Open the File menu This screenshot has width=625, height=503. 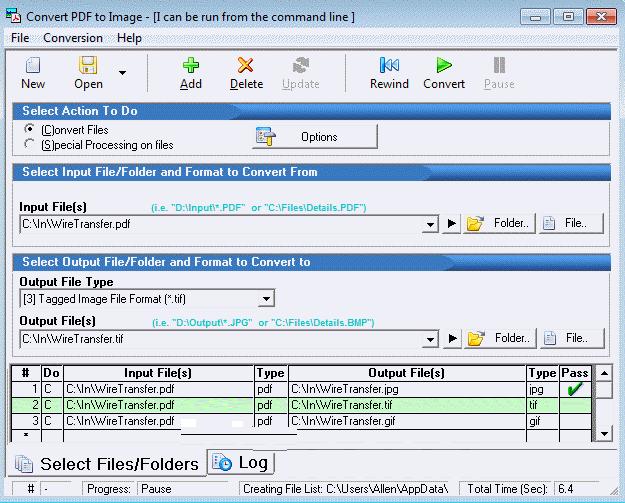(20, 38)
